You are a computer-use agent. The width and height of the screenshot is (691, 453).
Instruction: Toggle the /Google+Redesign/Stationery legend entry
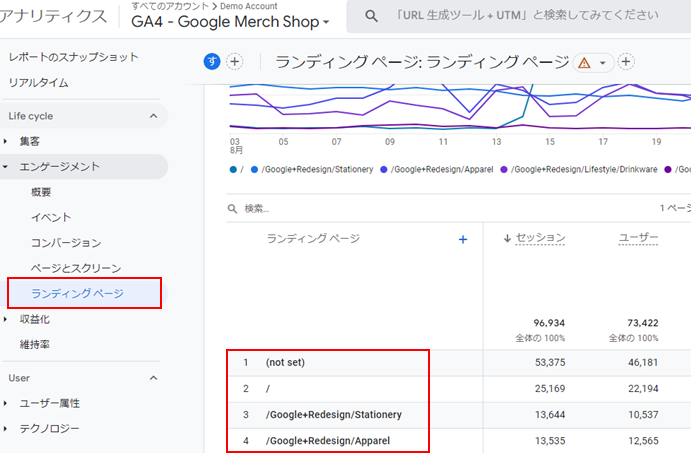point(312,170)
